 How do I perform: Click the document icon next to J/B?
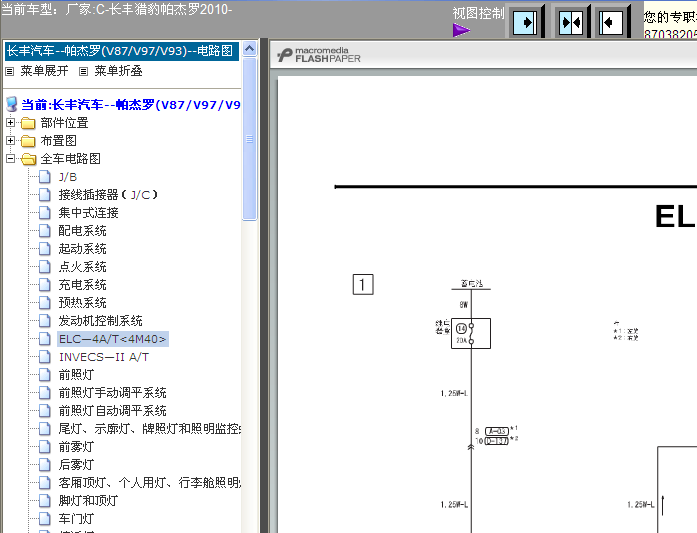click(x=44, y=177)
